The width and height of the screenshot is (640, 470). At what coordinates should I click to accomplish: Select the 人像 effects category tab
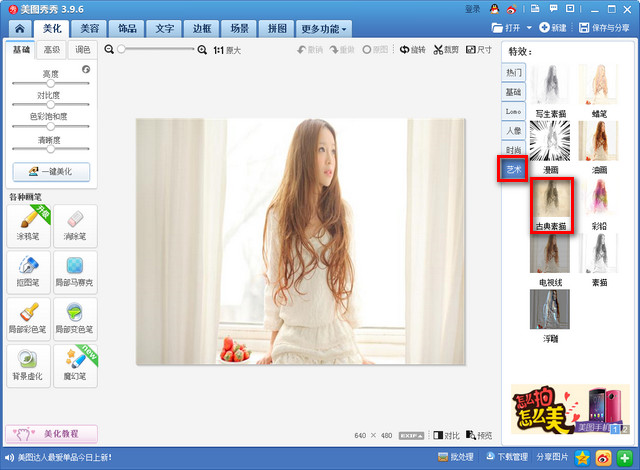tap(513, 130)
